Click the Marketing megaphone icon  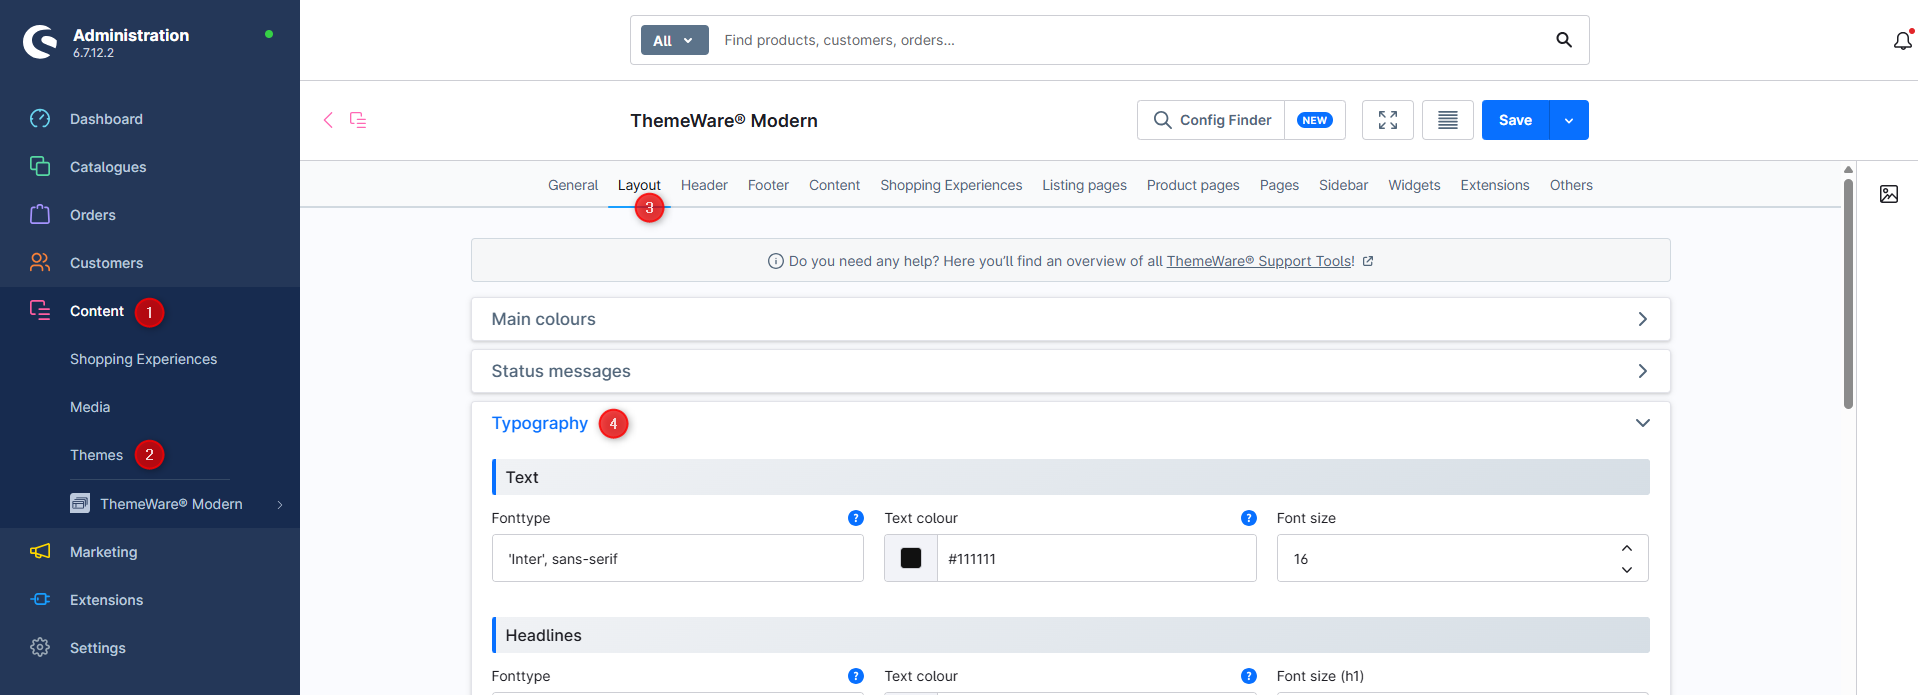point(40,551)
